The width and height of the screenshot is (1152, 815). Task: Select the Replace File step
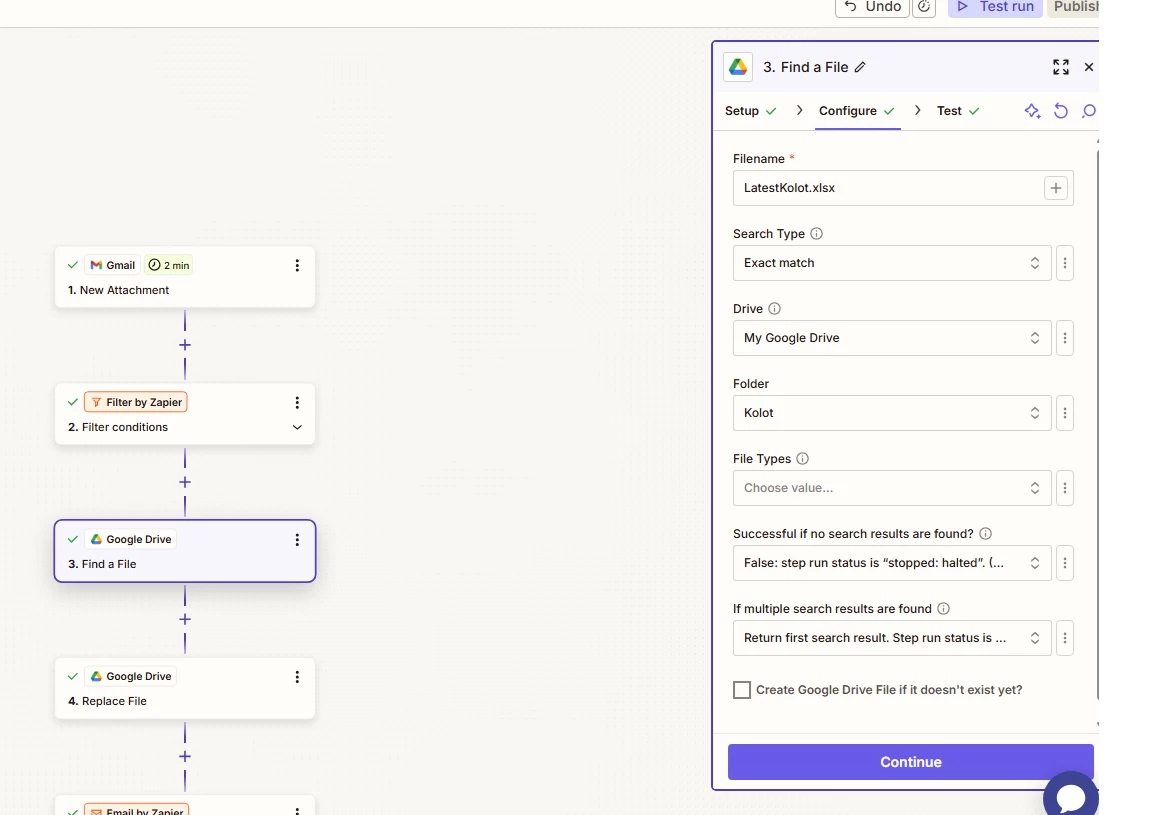coord(185,689)
